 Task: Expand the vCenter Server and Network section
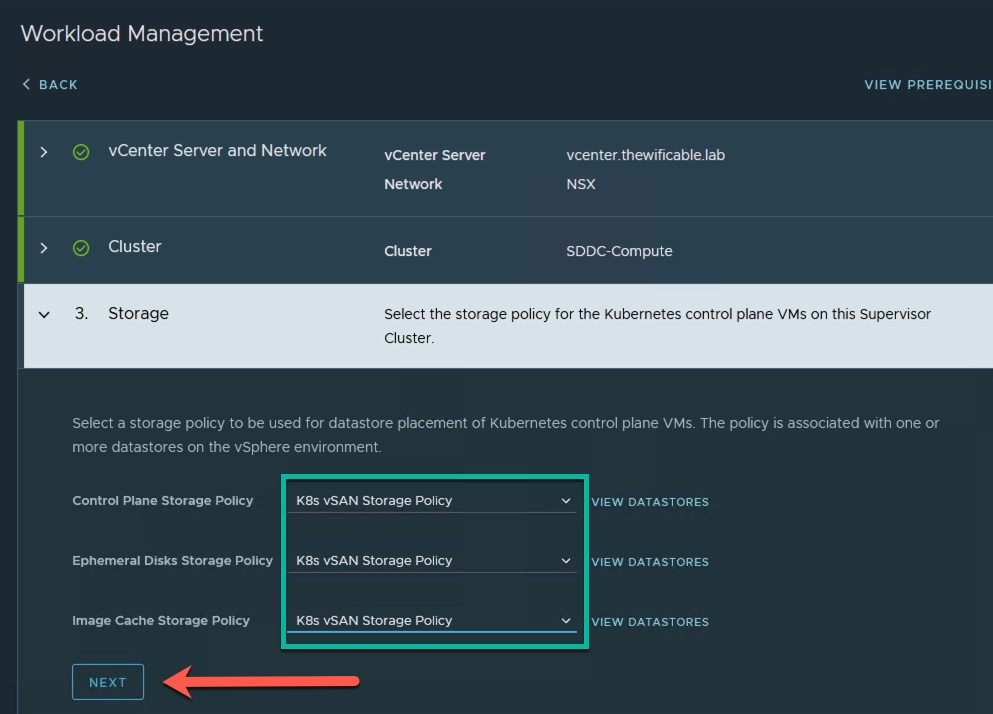point(43,152)
